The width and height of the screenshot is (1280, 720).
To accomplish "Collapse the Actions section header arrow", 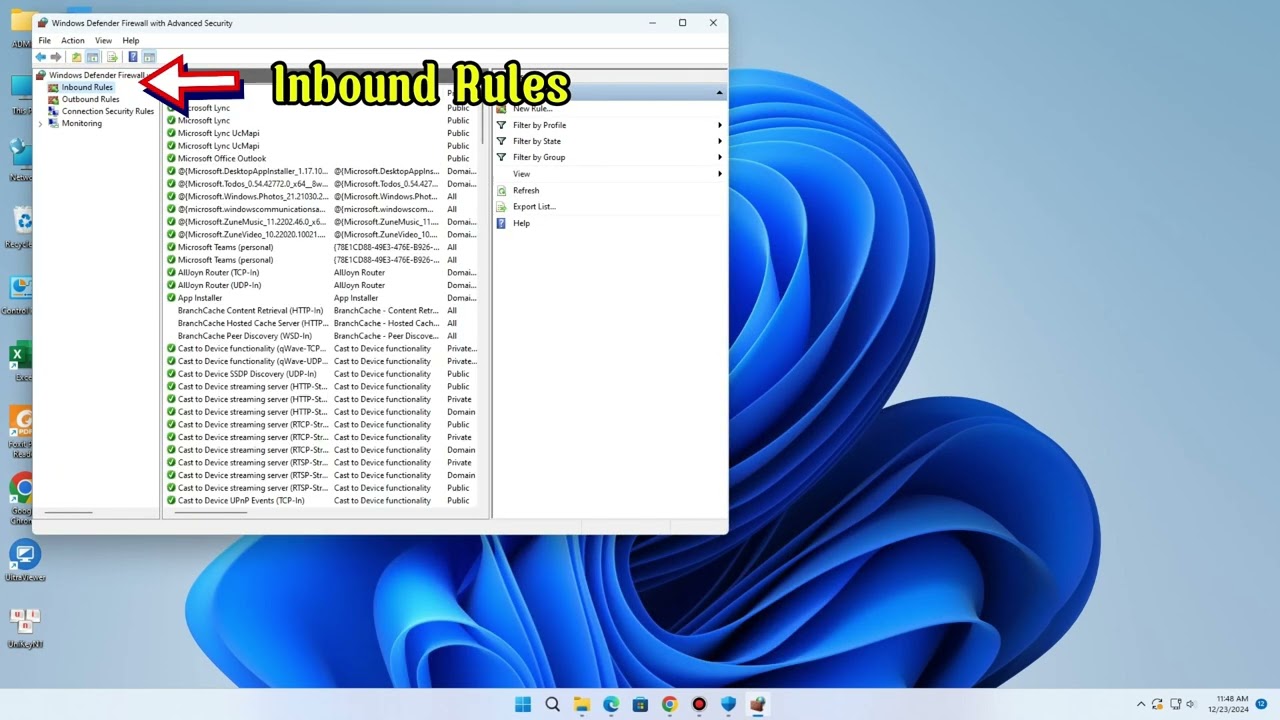I will [x=719, y=93].
